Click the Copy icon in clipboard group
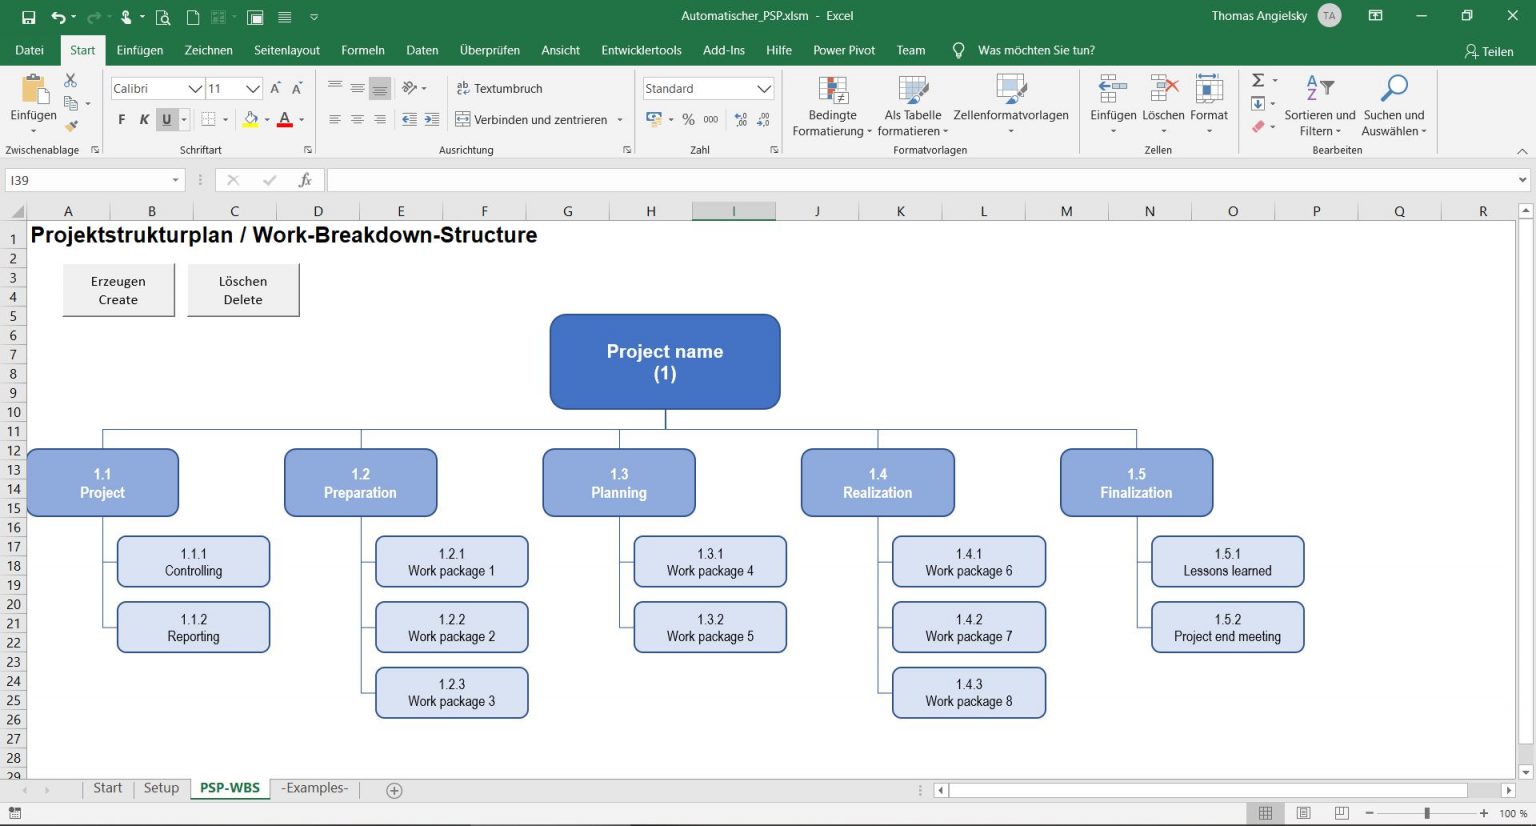The width and height of the screenshot is (1536, 826). [71, 103]
